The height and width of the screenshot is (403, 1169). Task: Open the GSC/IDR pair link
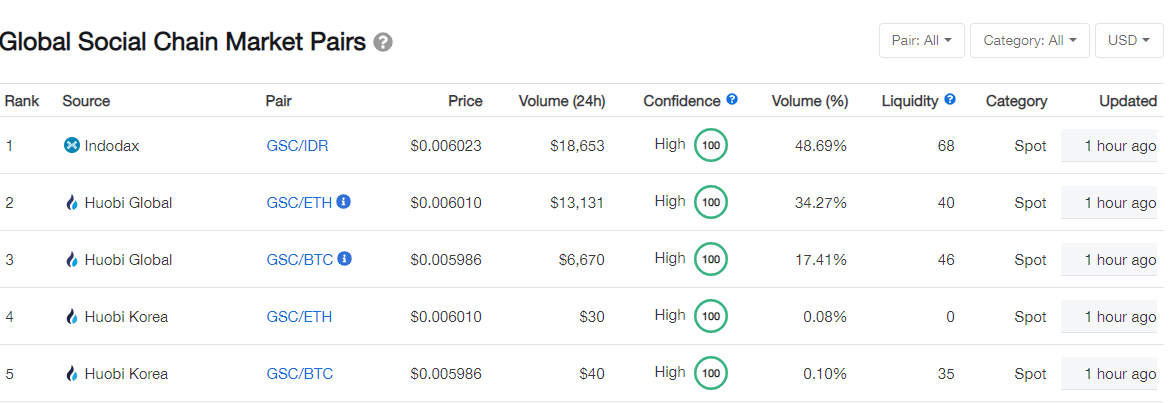[x=297, y=146]
